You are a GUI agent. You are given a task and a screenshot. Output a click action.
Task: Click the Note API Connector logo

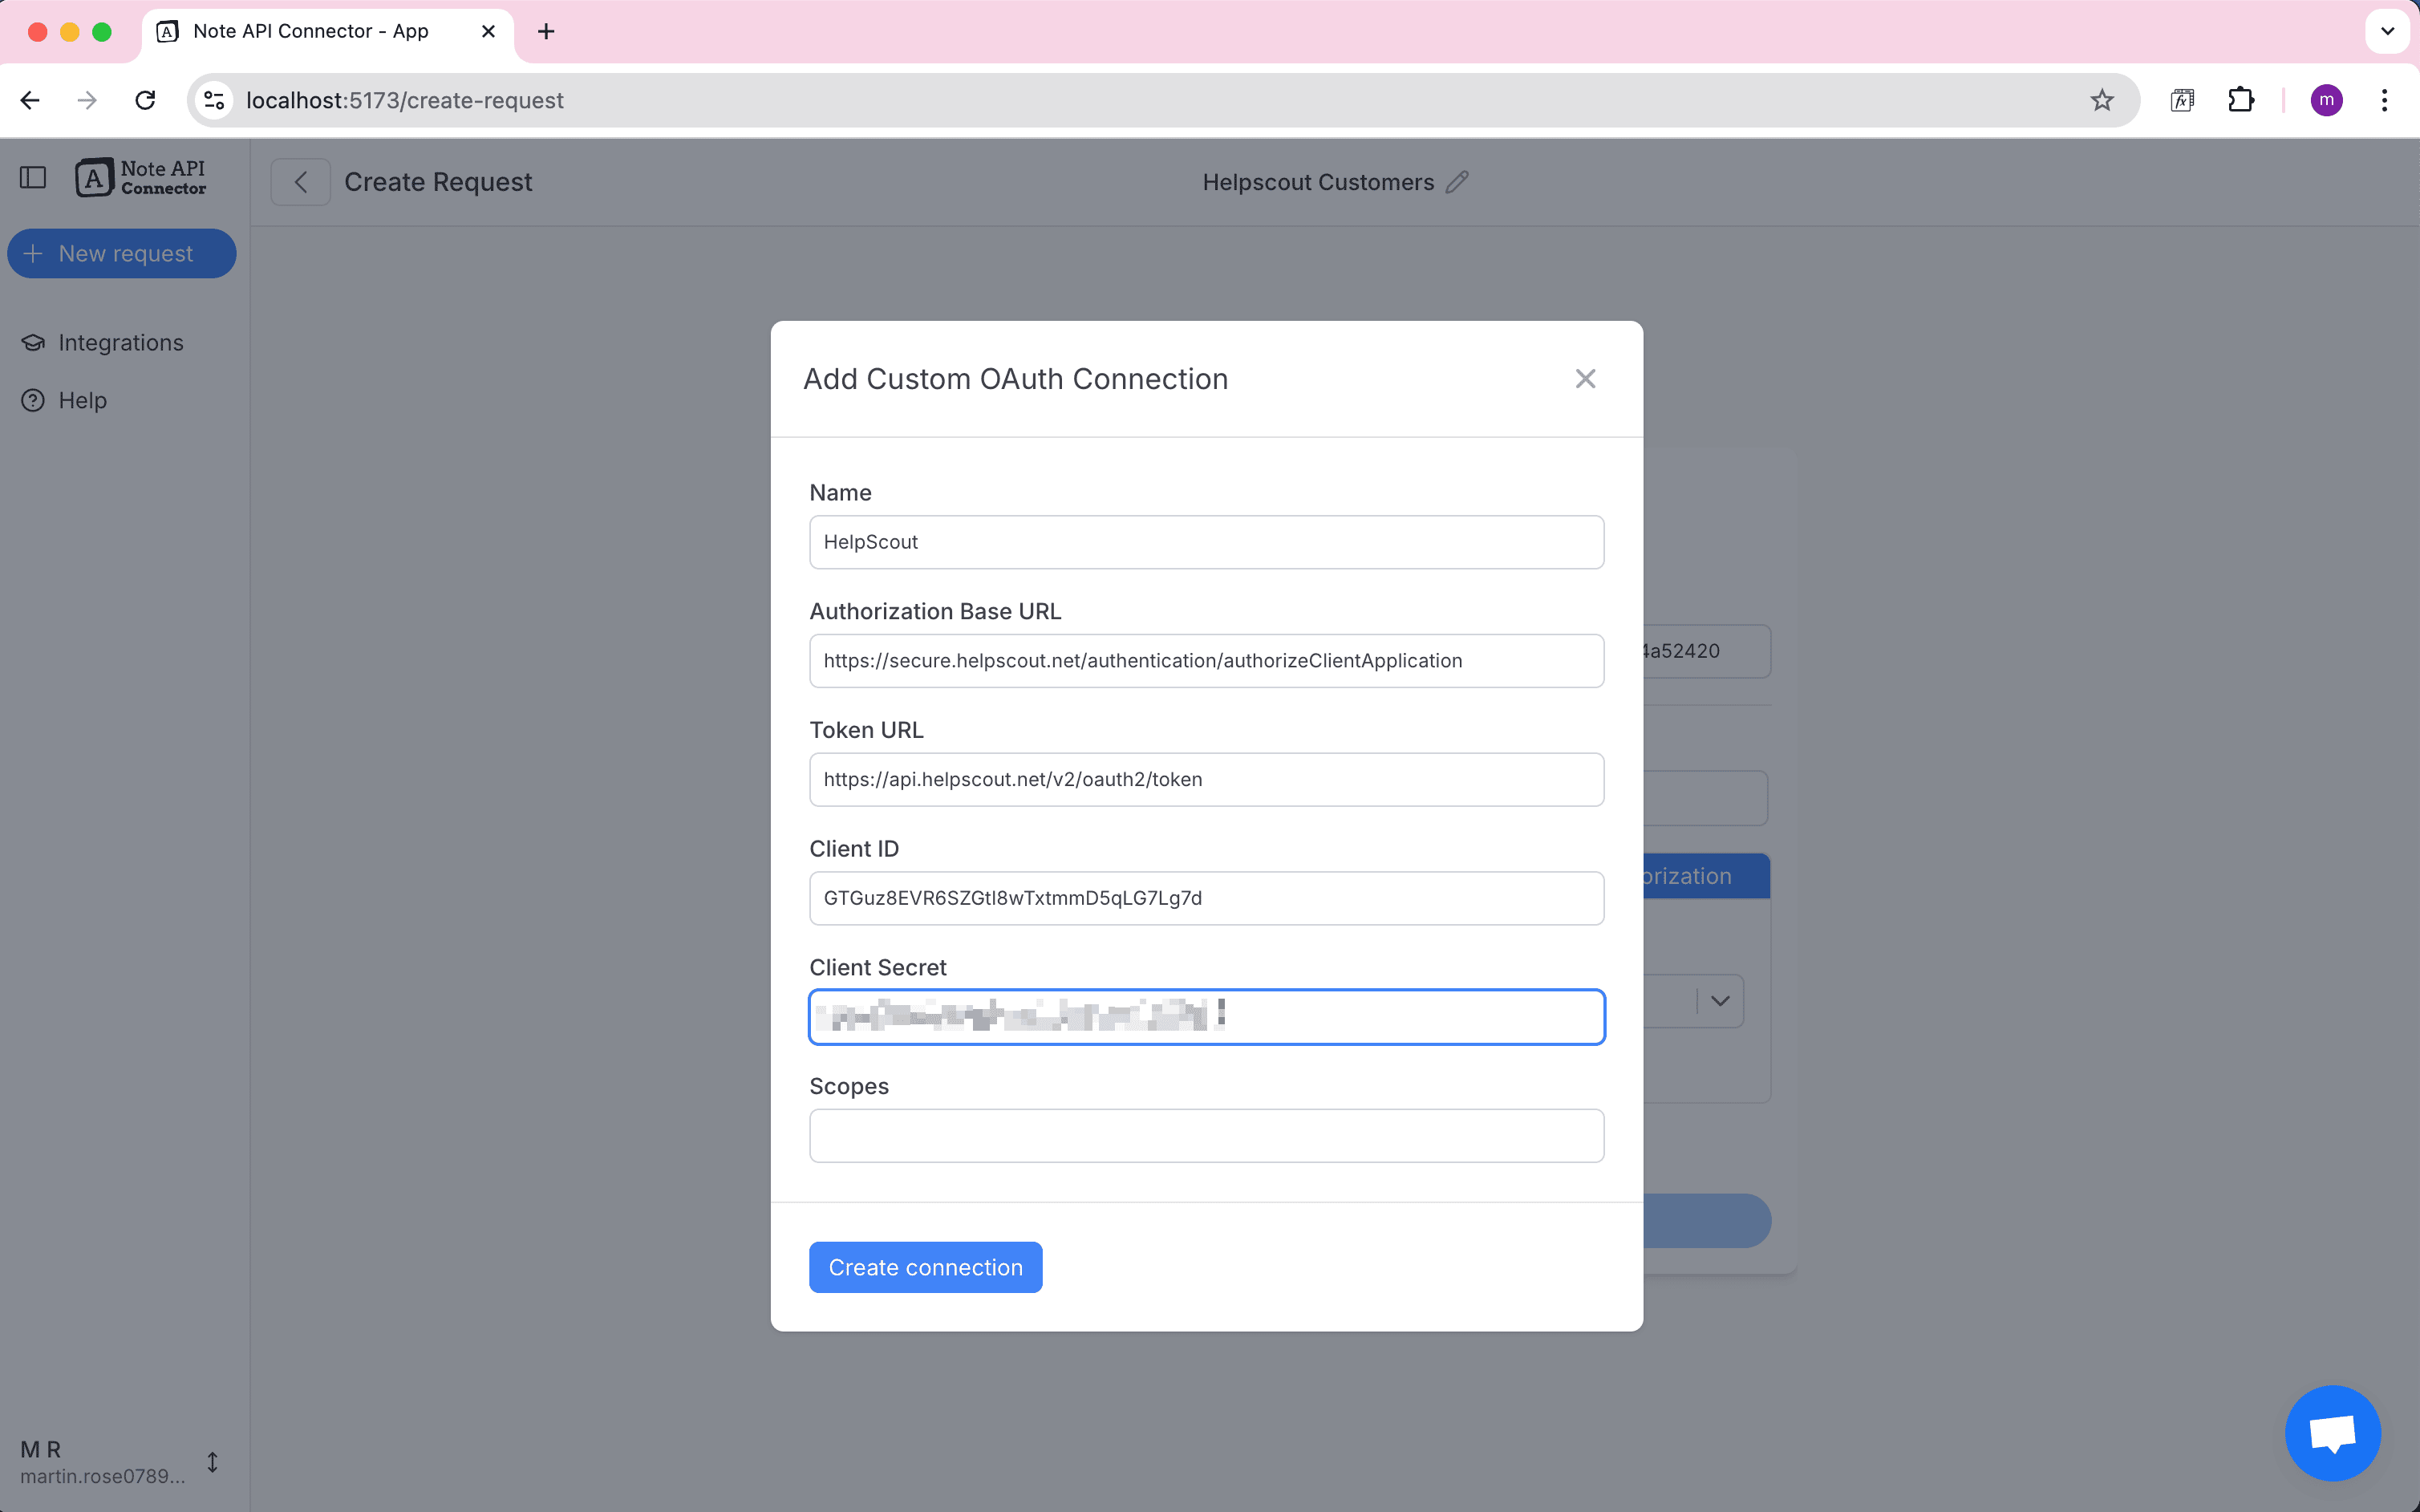[141, 178]
